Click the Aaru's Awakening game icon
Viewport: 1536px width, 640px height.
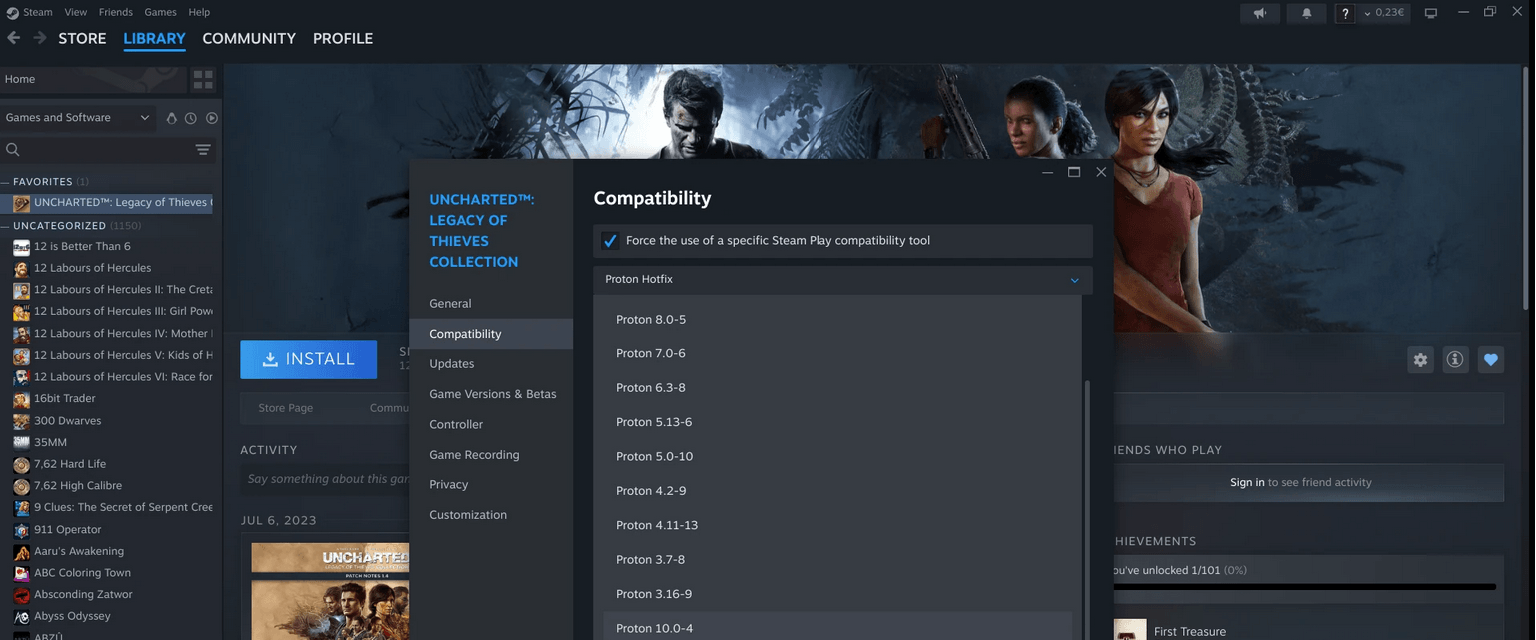[x=21, y=552]
